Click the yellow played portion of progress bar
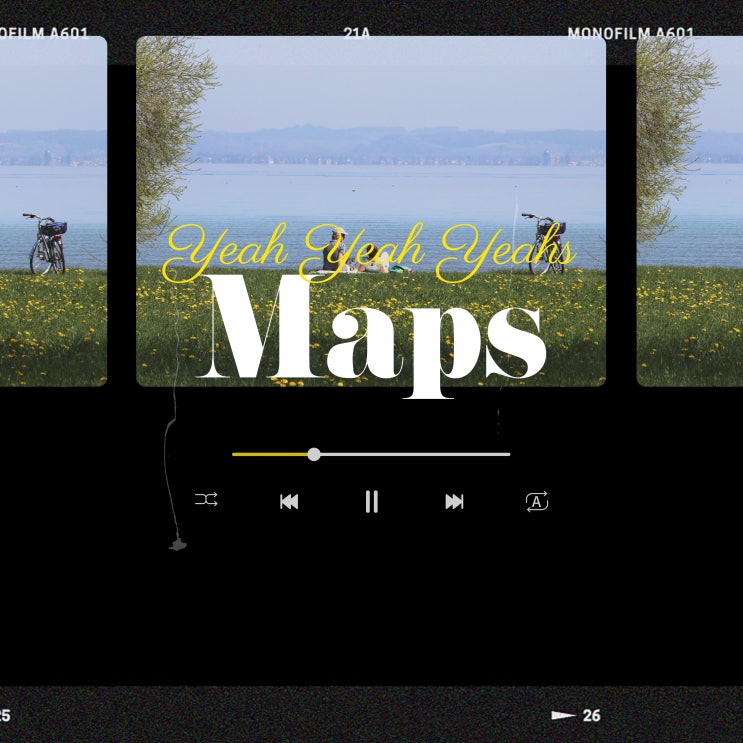 270,454
